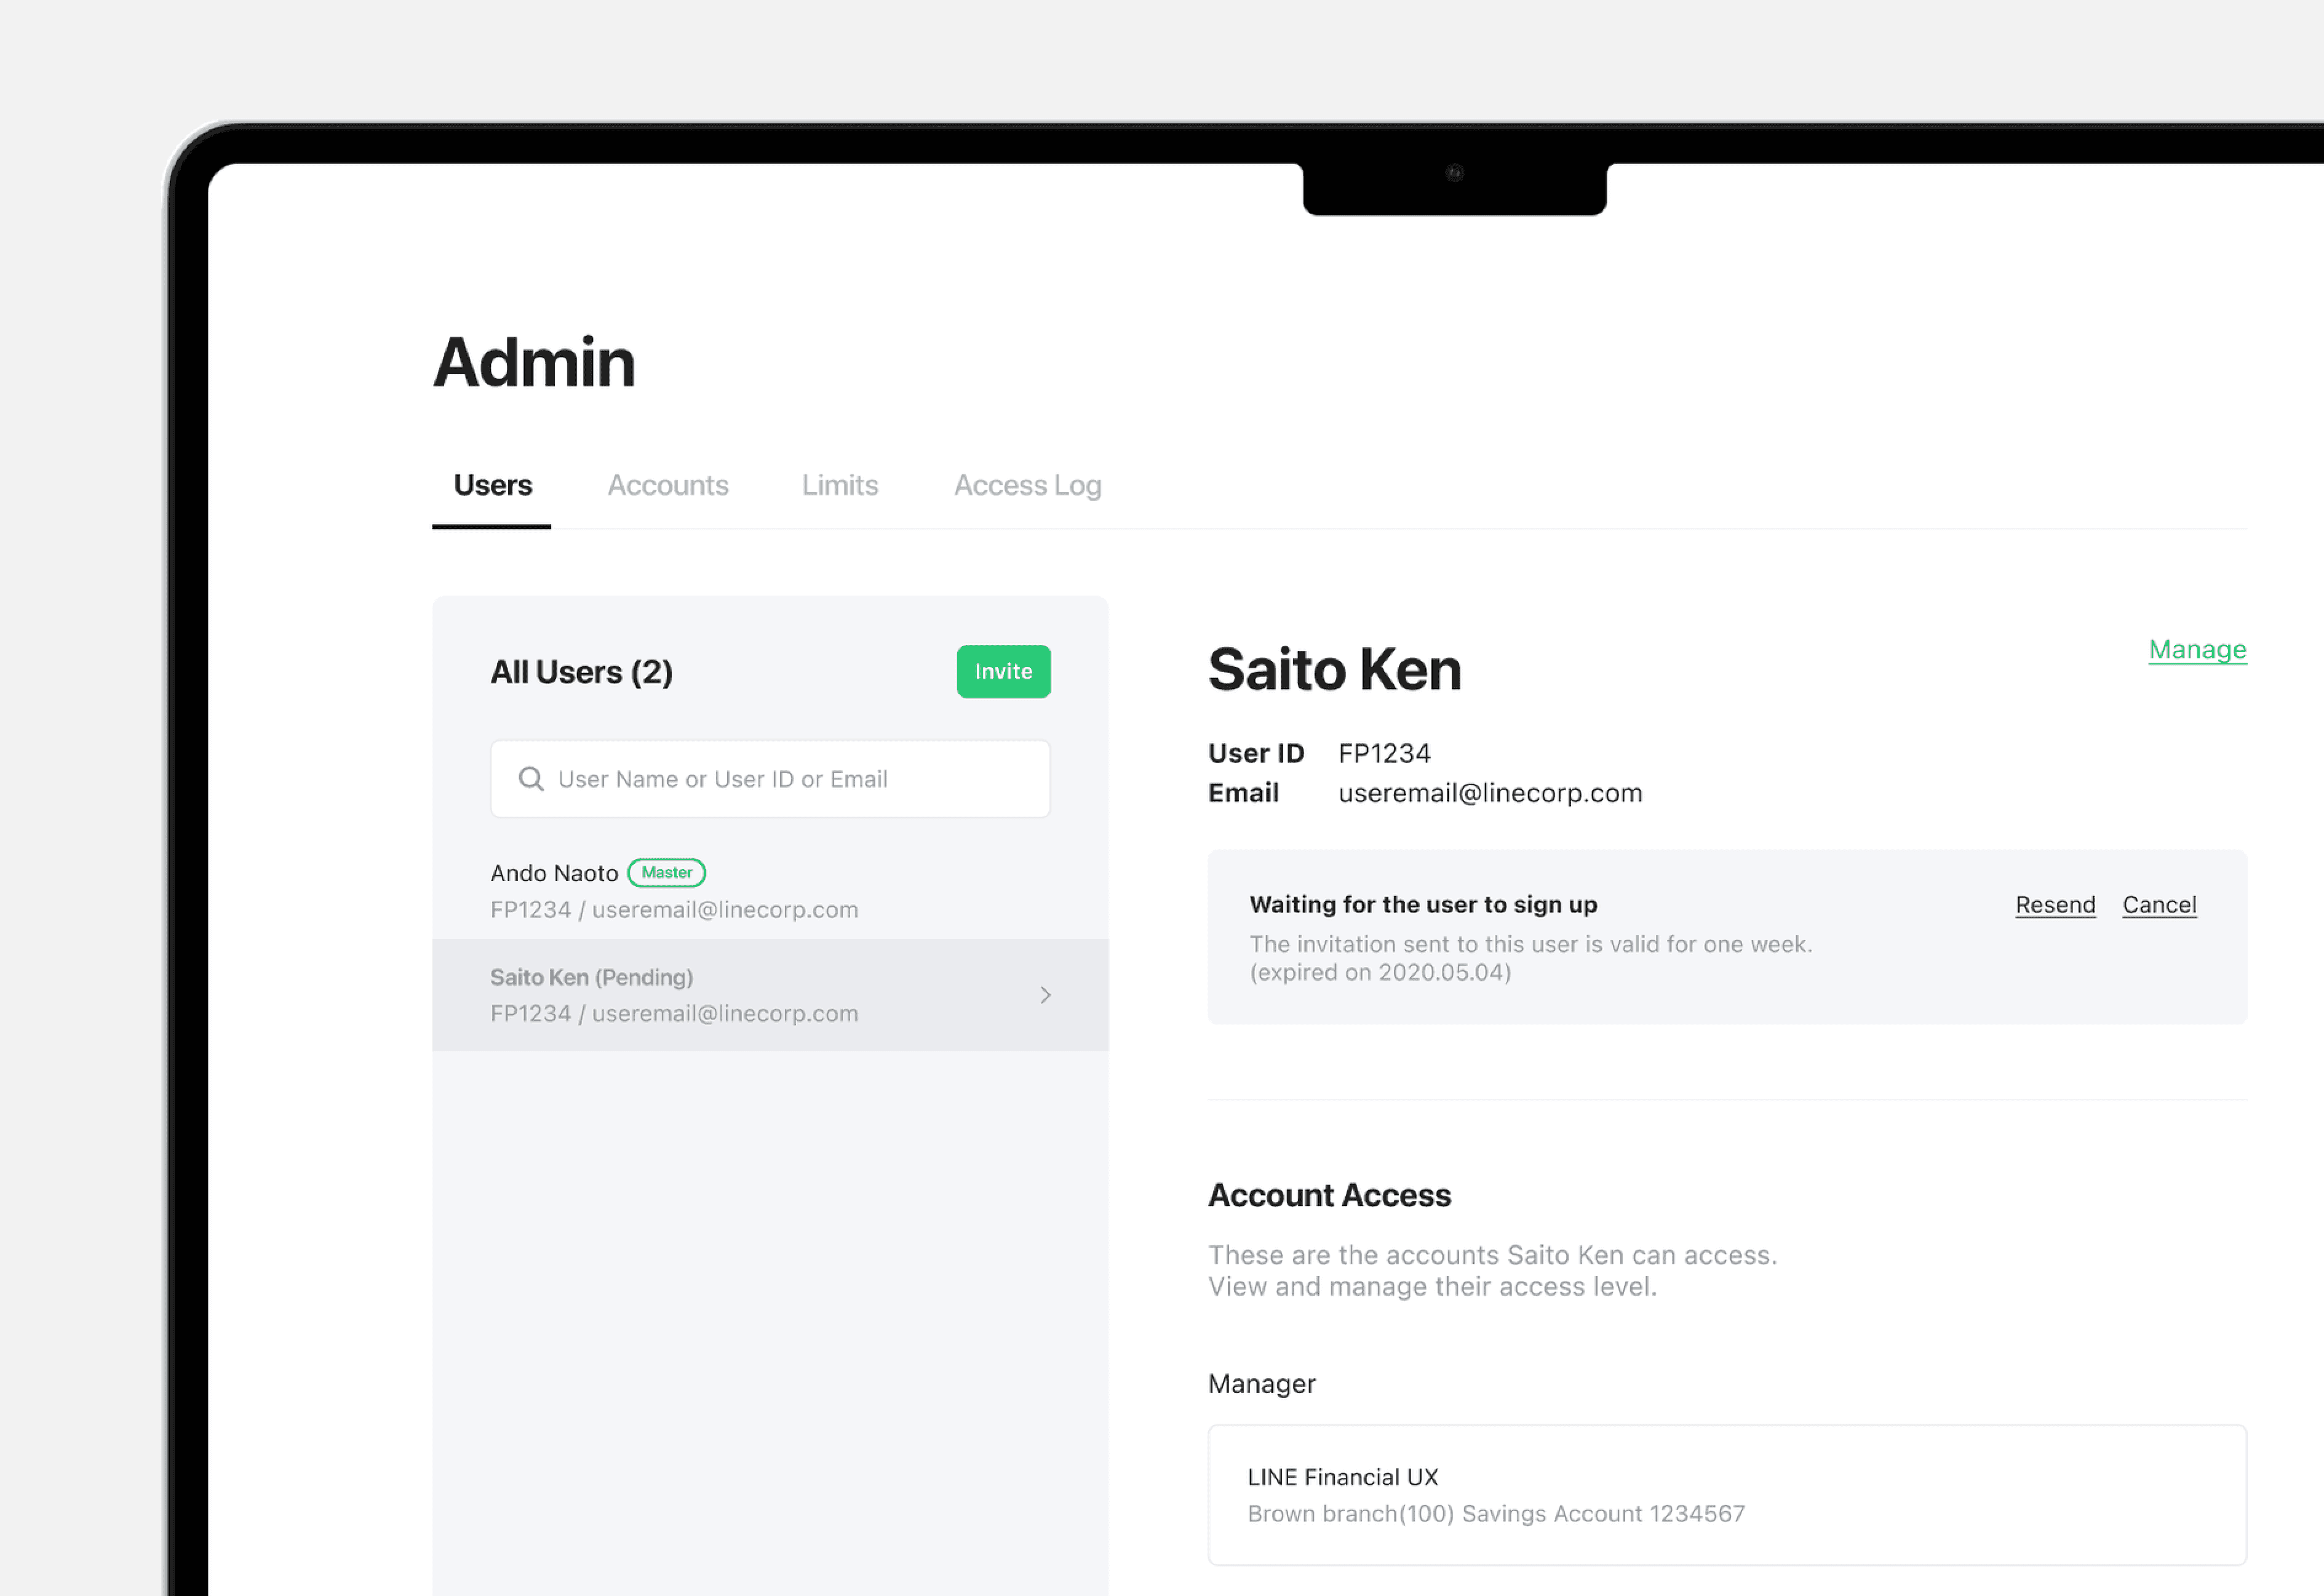Click the search magnifier icon

click(531, 779)
